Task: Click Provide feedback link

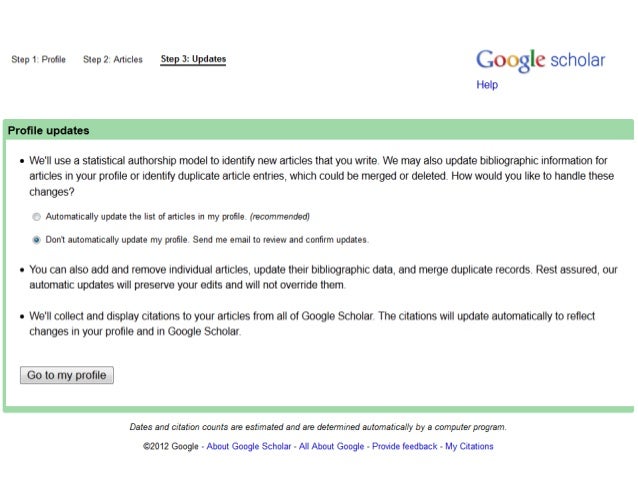Action: (404, 446)
